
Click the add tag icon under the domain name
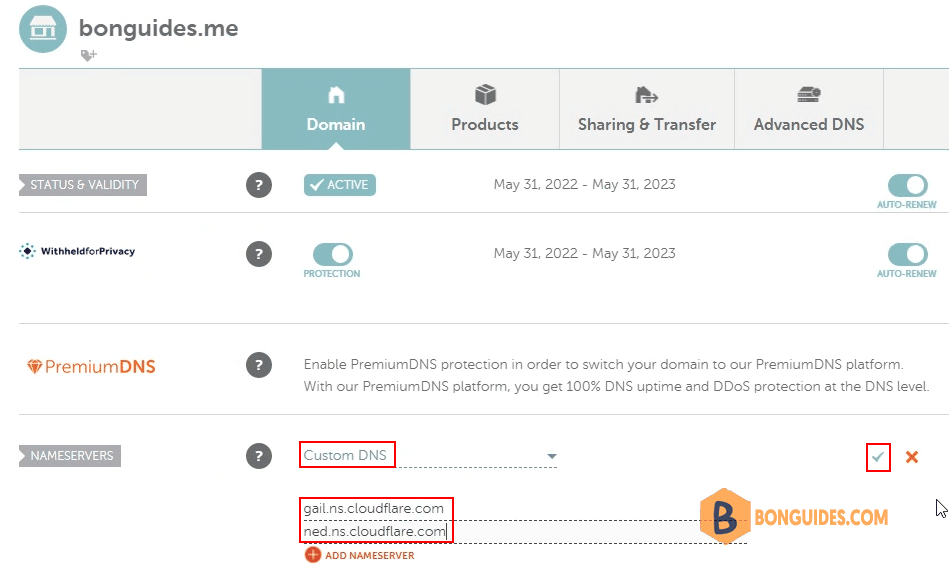tap(88, 56)
